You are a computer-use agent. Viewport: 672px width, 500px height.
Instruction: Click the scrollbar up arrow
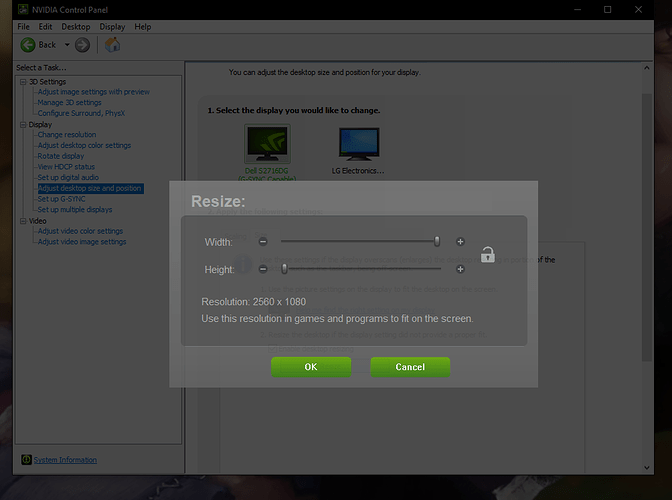point(647,68)
